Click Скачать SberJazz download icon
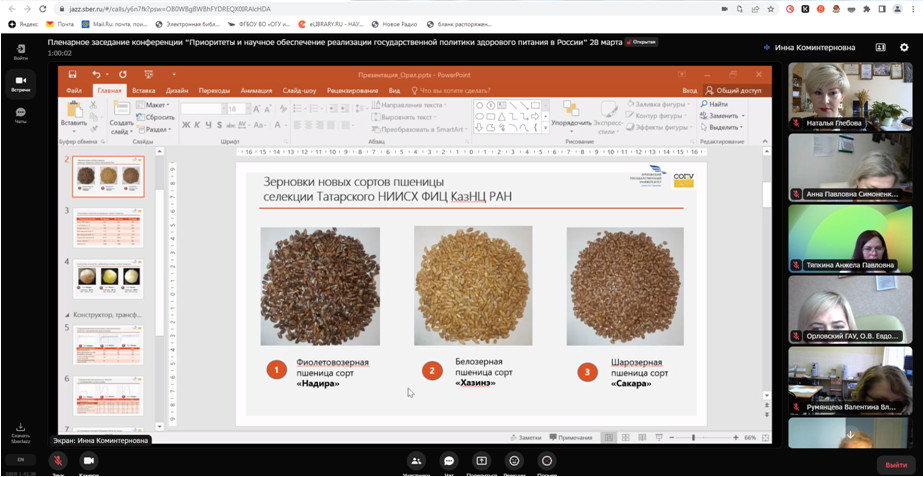The image size is (923, 477). pos(20,429)
